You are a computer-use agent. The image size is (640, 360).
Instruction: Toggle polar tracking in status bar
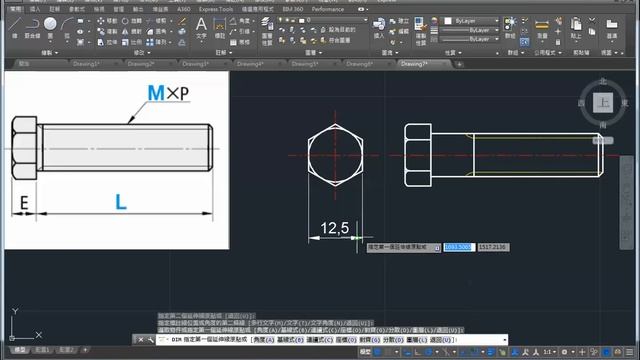pos(428,351)
